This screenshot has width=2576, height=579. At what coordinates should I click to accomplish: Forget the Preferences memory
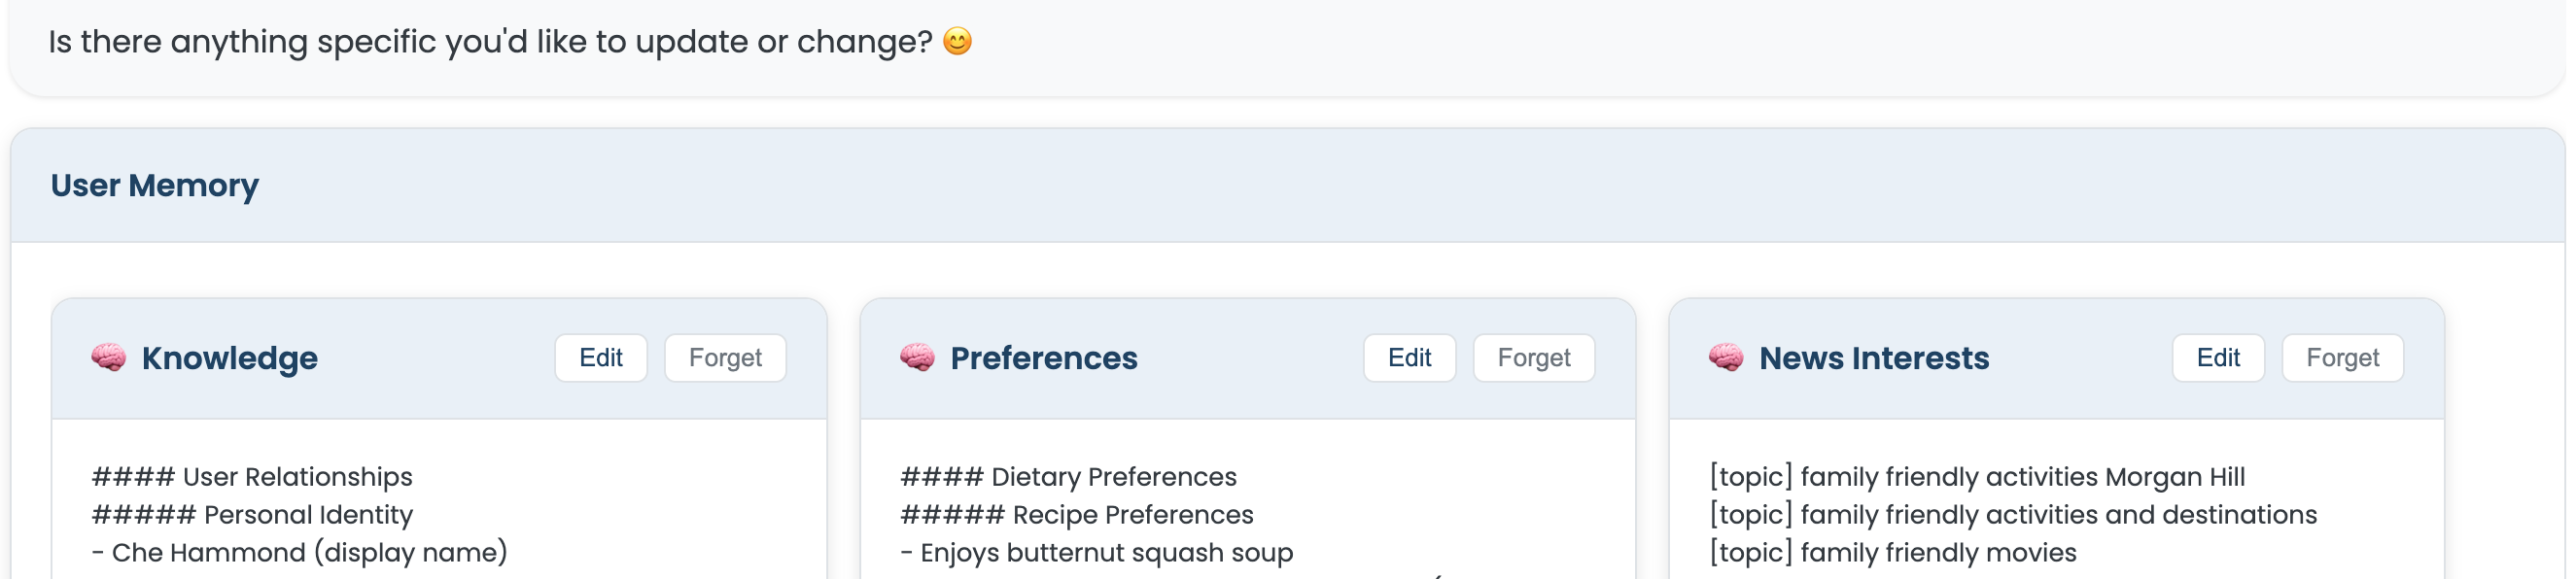1533,358
